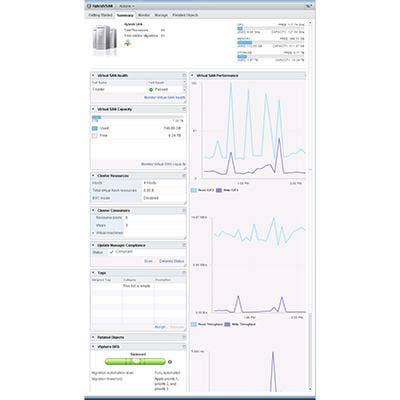Maximize the Cluster Resources portlet
The height and width of the screenshot is (400, 400).
(184, 175)
